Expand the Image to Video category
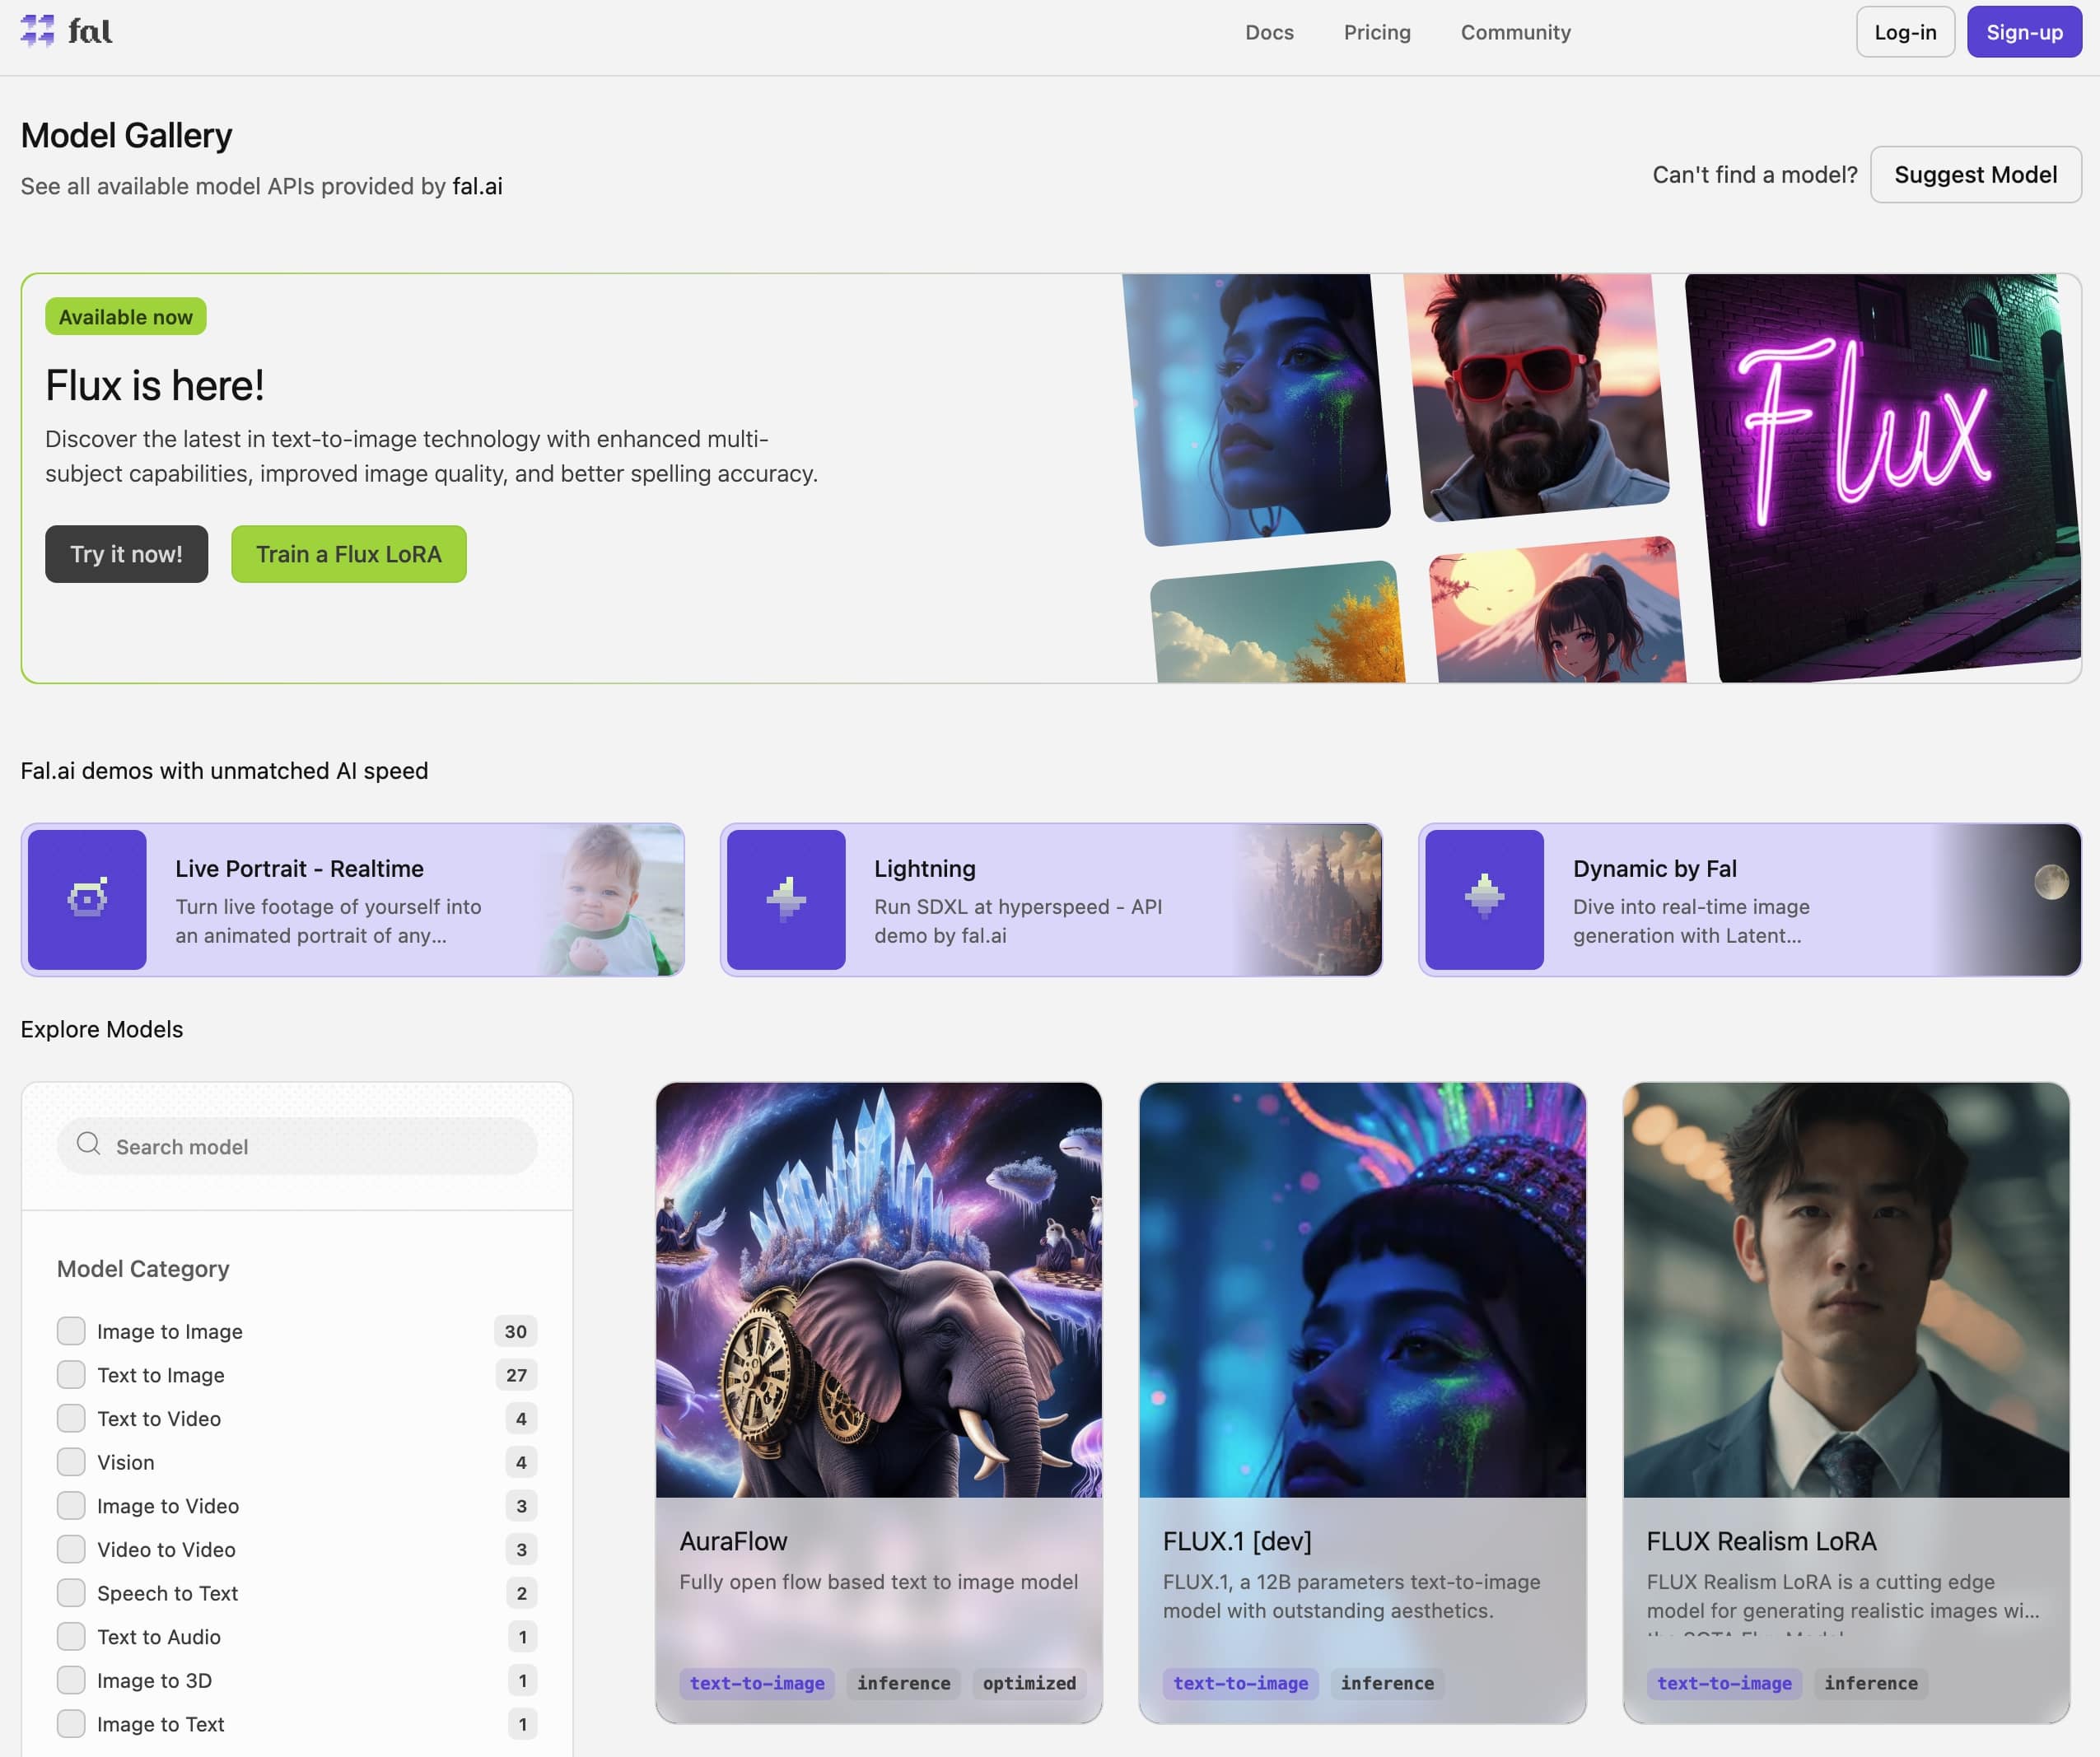2100x1757 pixels. [68, 1504]
